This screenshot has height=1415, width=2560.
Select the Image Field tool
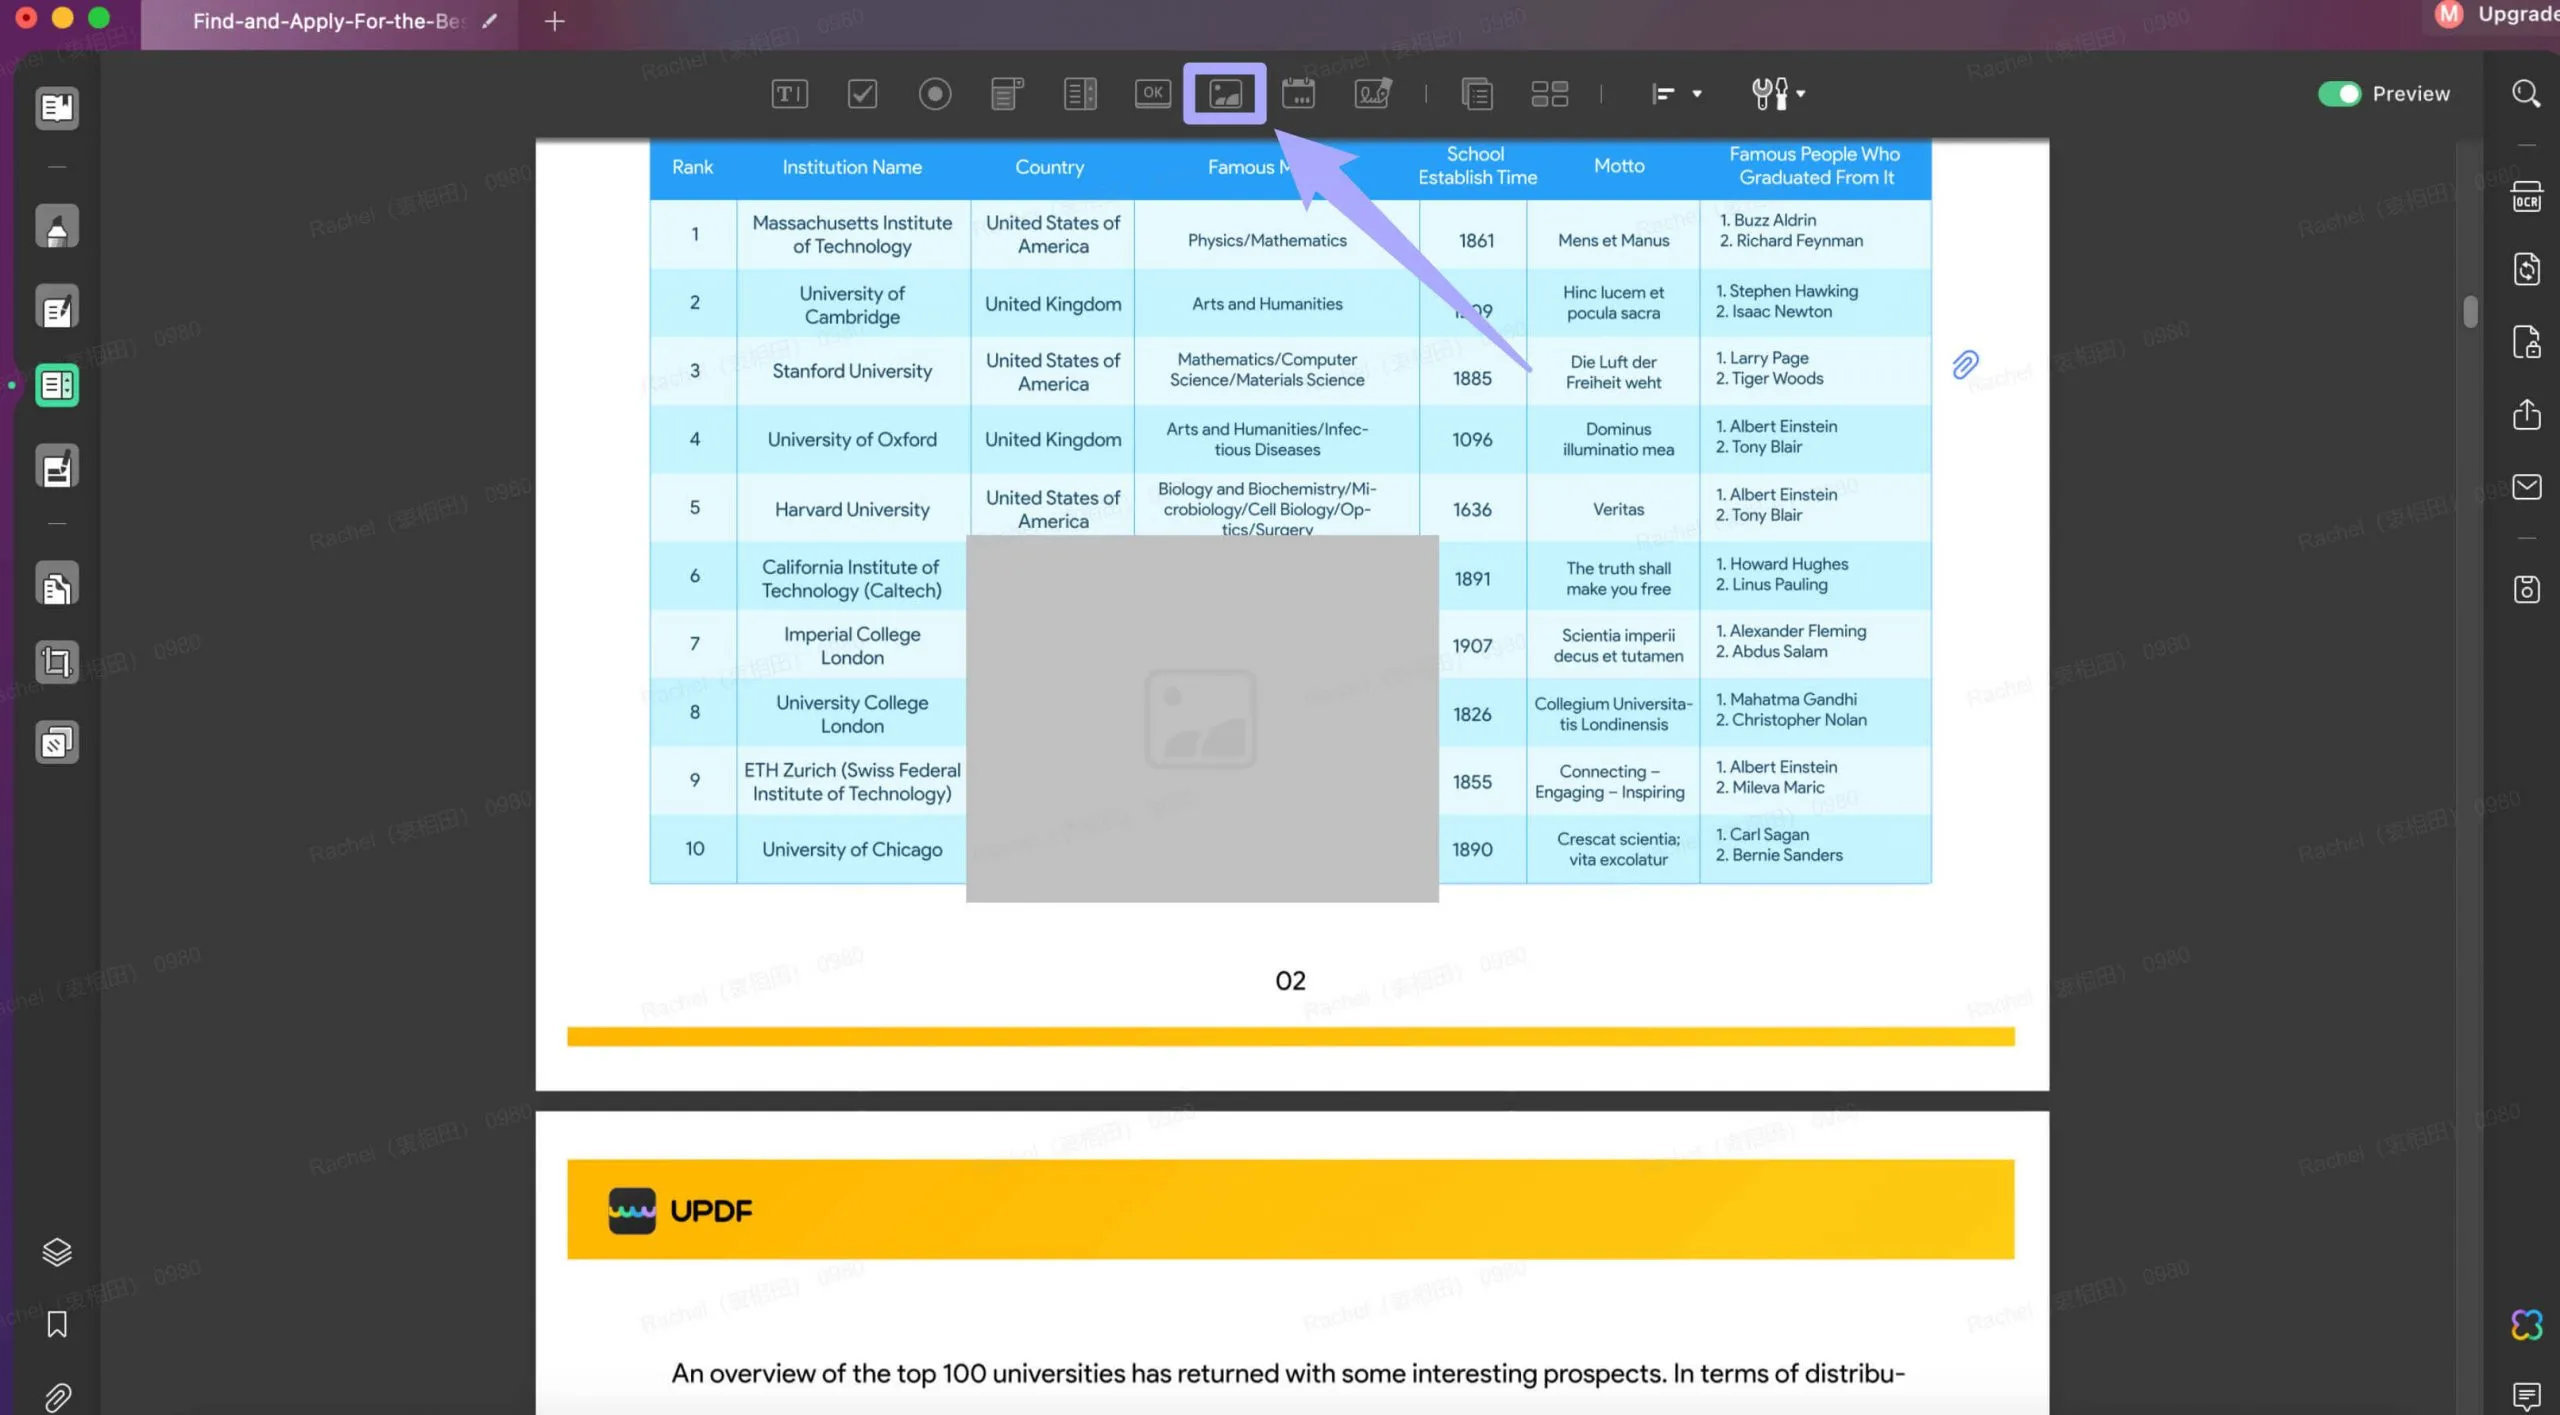(x=1225, y=94)
